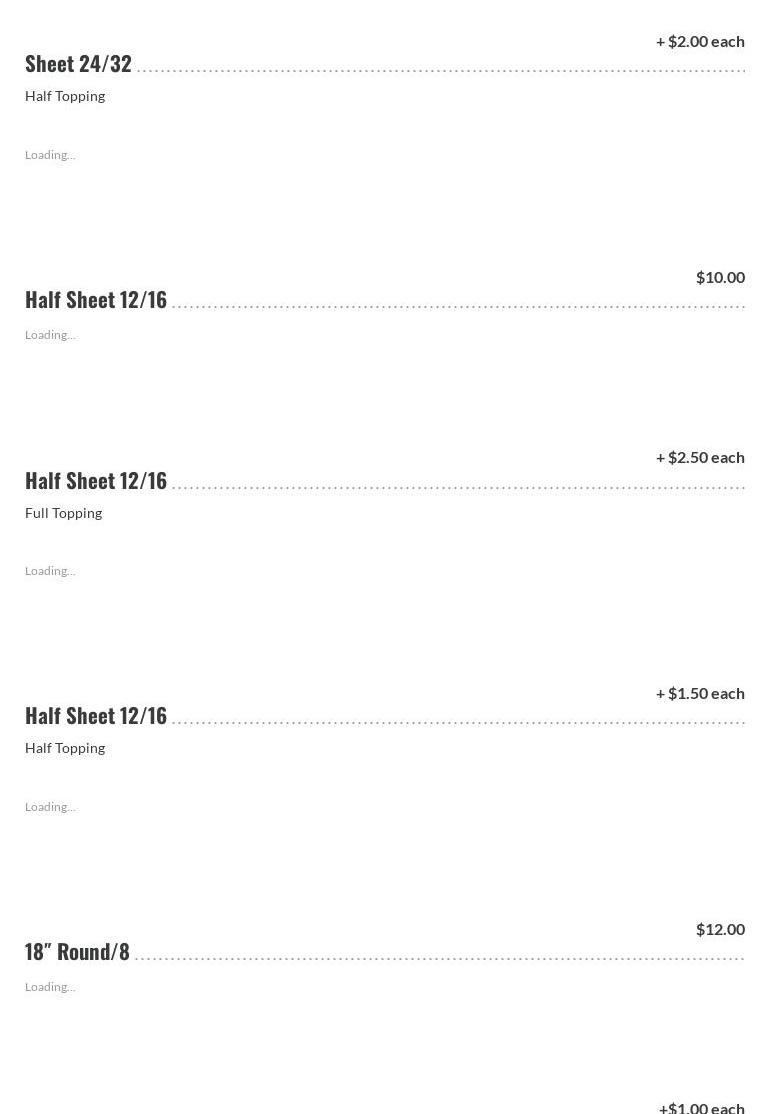Click the + $2.50 each price
Viewport: 770px width, 1114px height.
[x=700, y=457]
